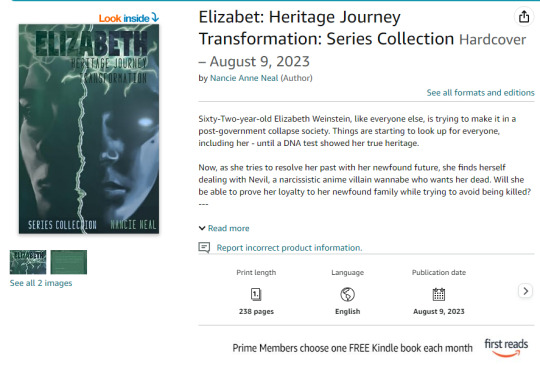Click the Look inside arrow badge

tap(129, 18)
